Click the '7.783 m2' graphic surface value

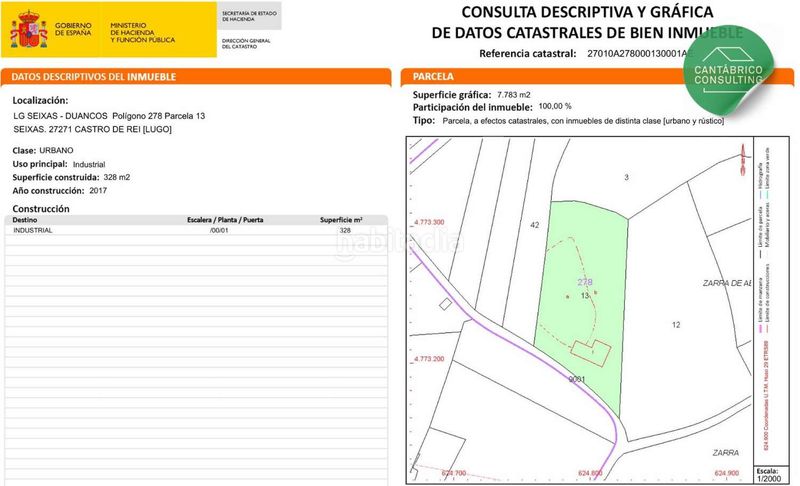coord(514,95)
